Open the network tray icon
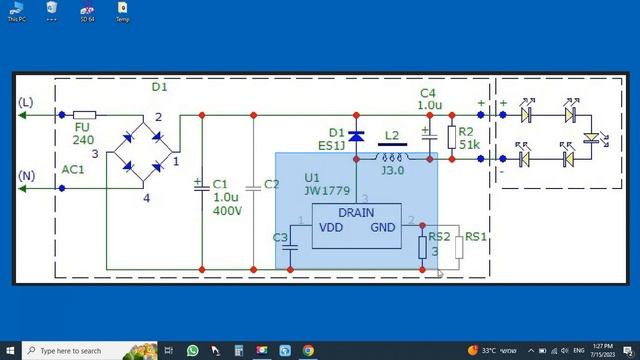This screenshot has height=360, width=640. click(x=554, y=351)
